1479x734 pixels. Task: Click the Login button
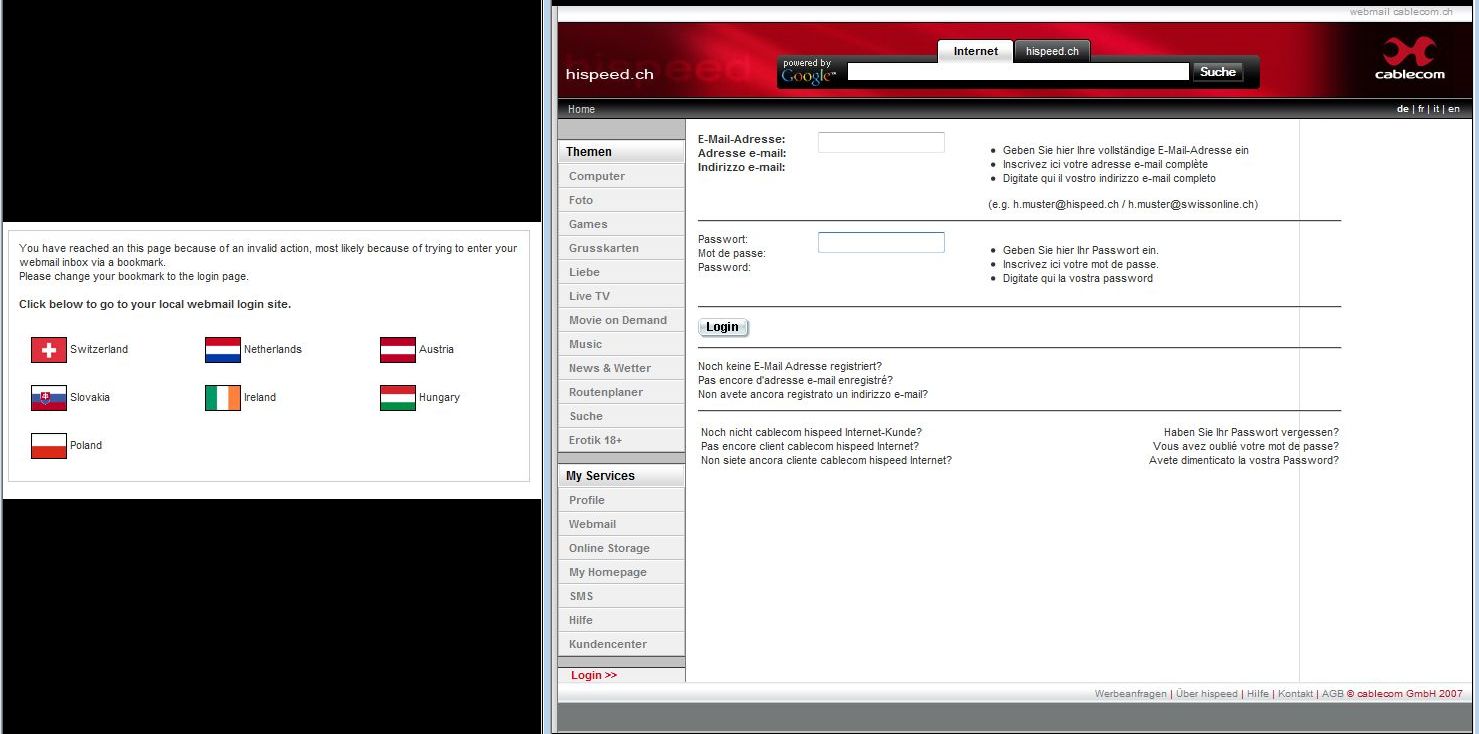pyautogui.click(x=722, y=327)
